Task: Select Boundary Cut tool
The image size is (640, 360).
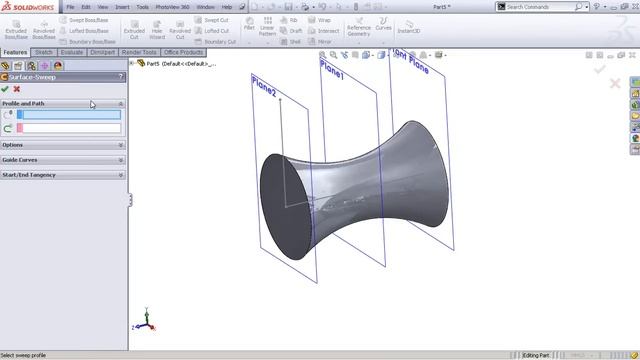Action: point(215,42)
